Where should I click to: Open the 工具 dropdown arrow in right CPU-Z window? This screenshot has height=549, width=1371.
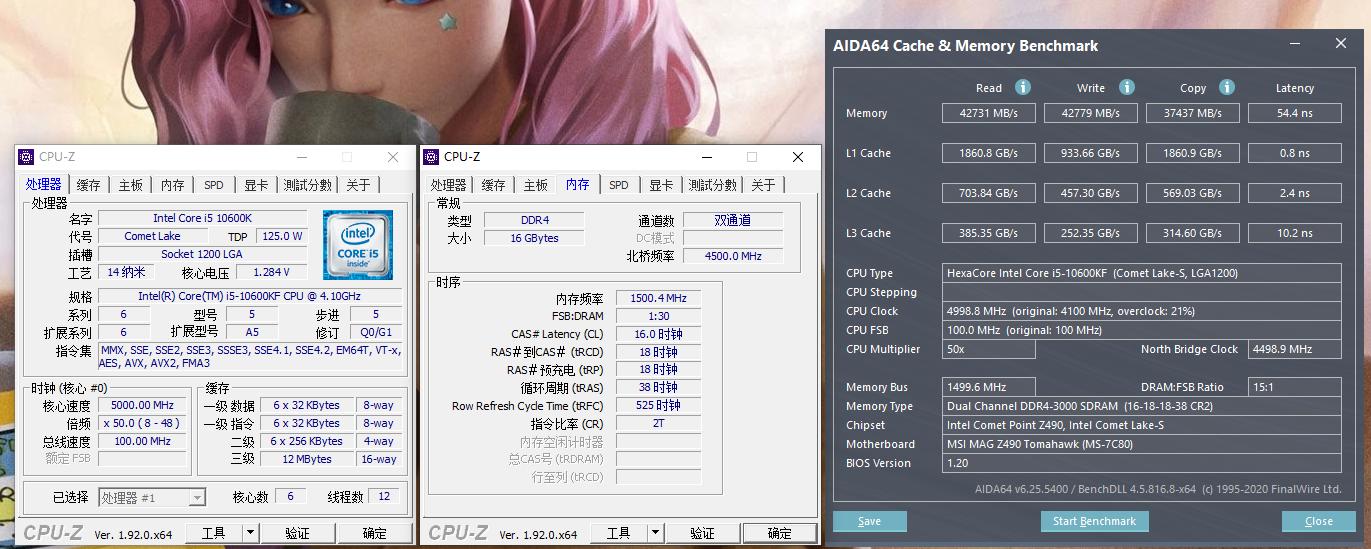(655, 533)
